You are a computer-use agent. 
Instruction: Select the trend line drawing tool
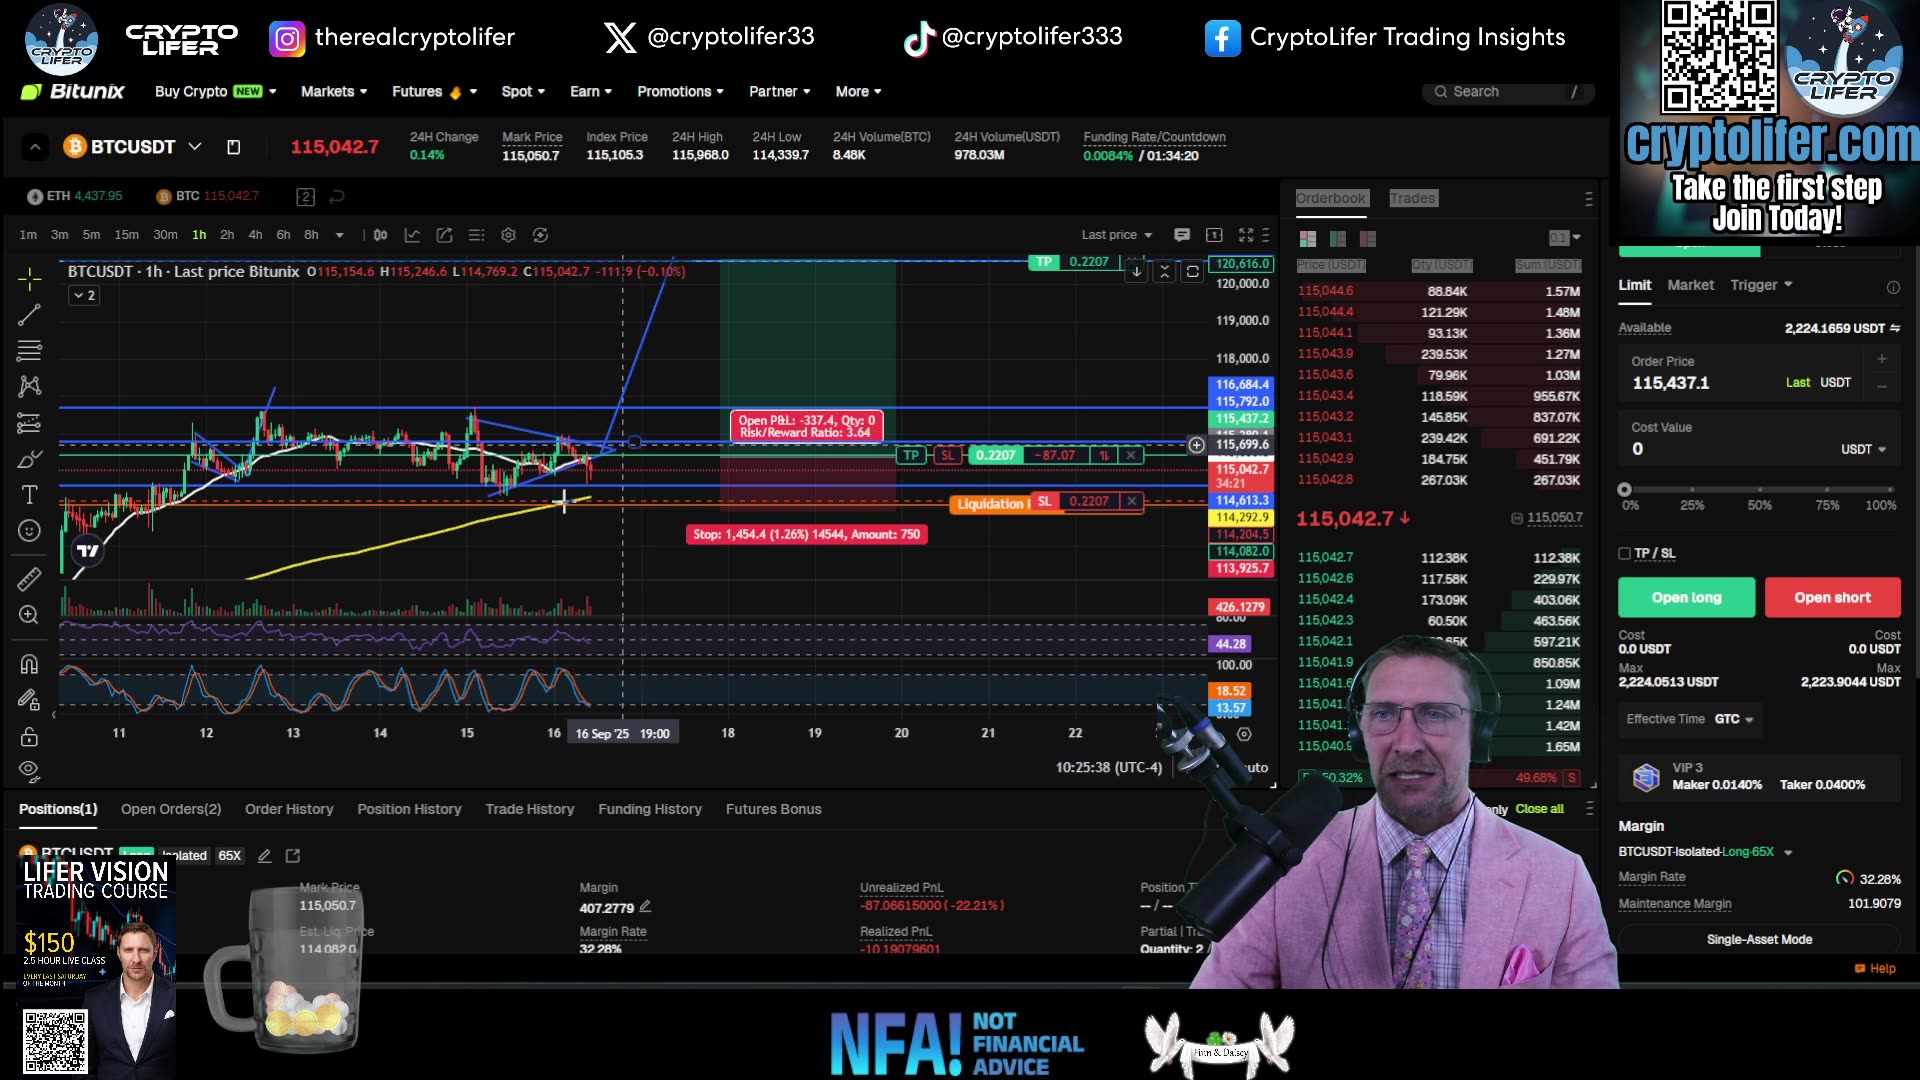29,314
